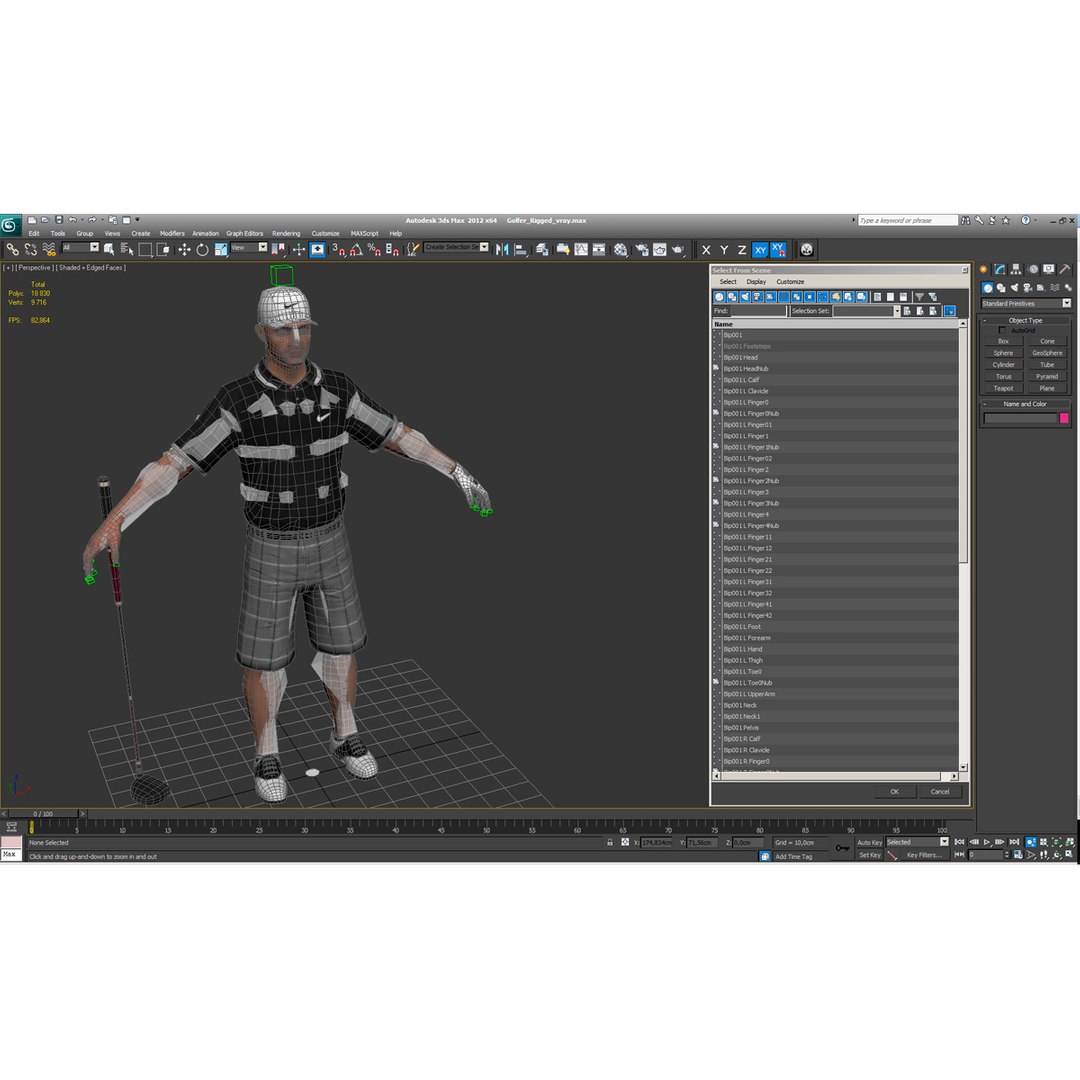Click the time slider at 0 / 100
1080x1080 pixels.
(43, 813)
